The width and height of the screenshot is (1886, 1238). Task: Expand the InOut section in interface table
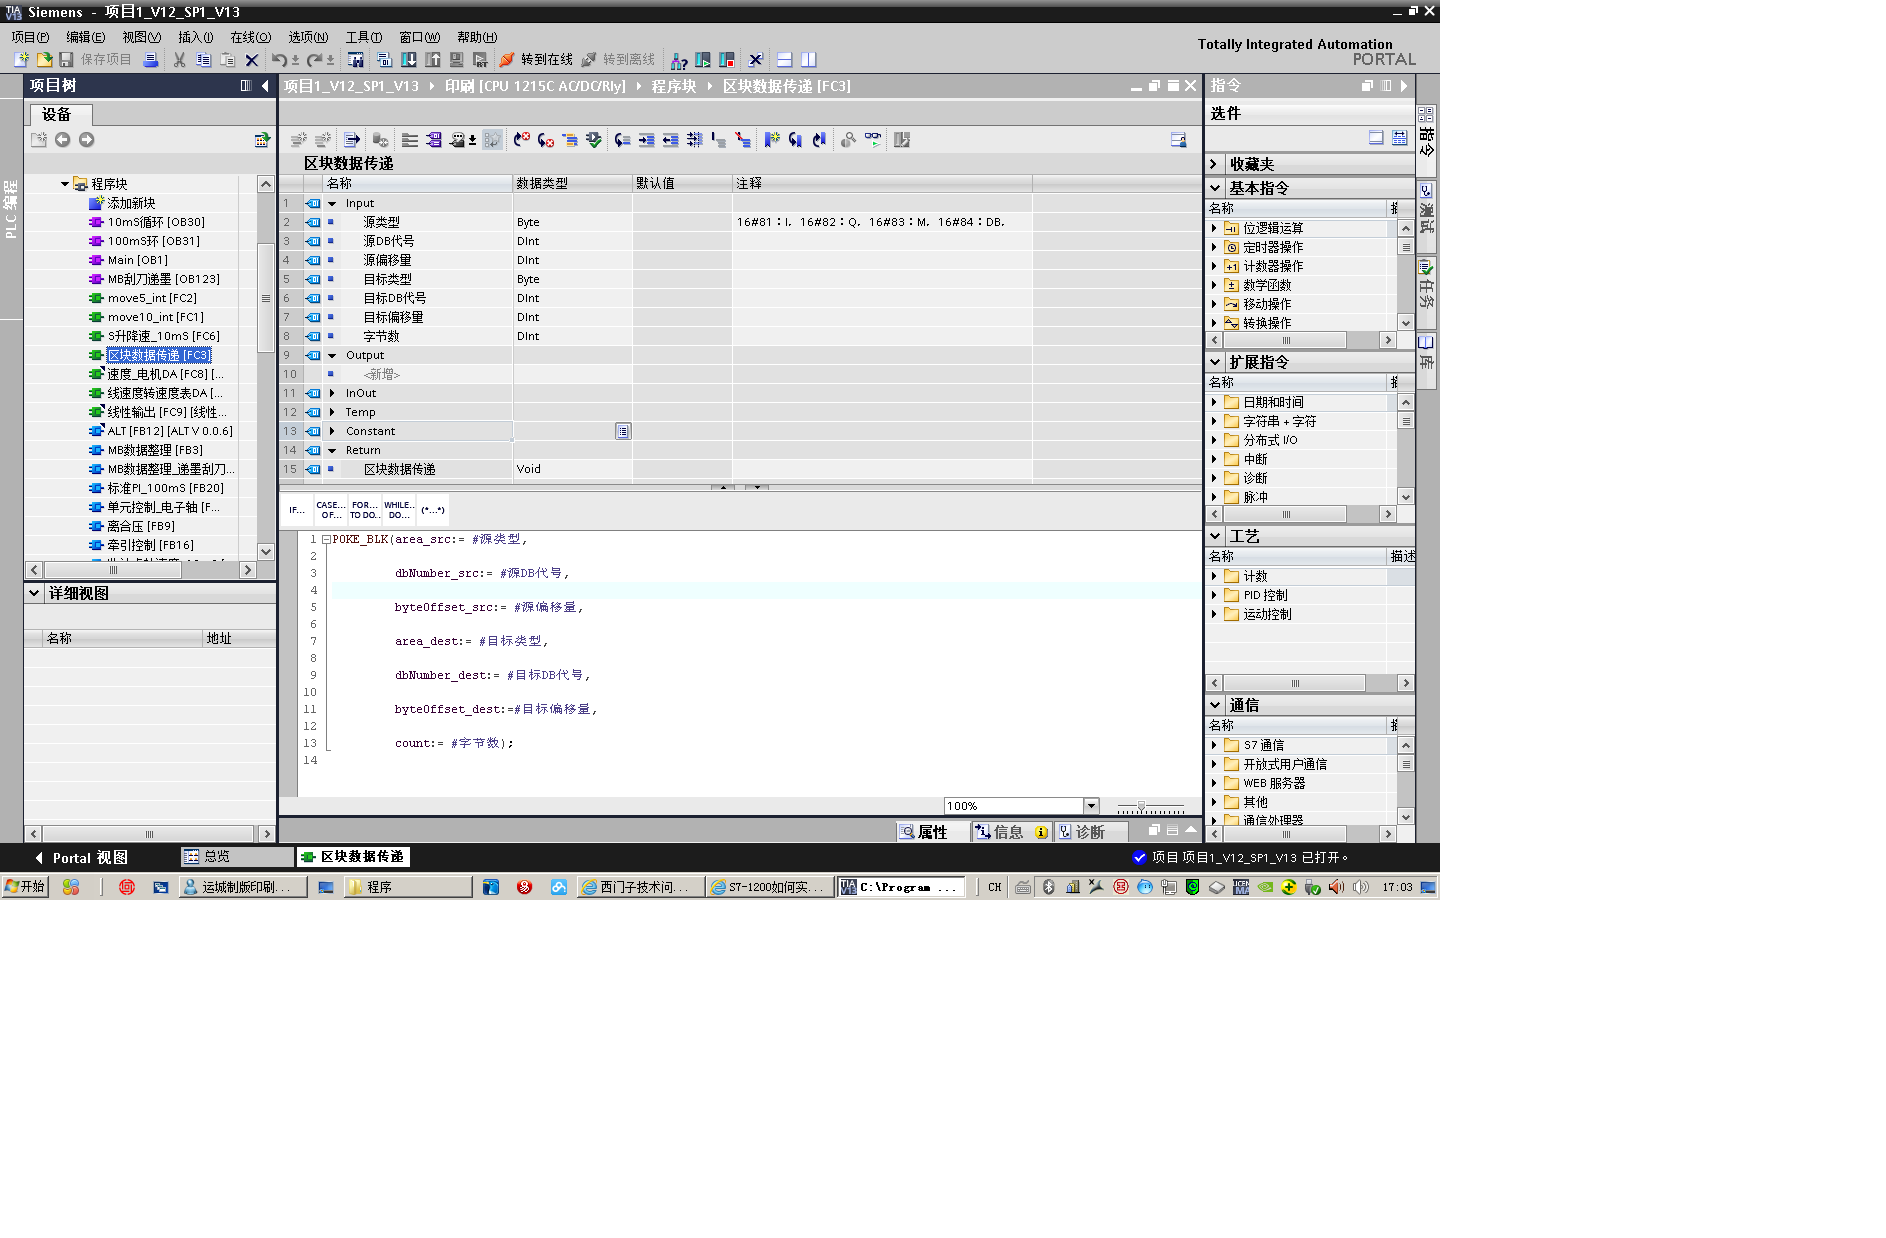point(332,393)
